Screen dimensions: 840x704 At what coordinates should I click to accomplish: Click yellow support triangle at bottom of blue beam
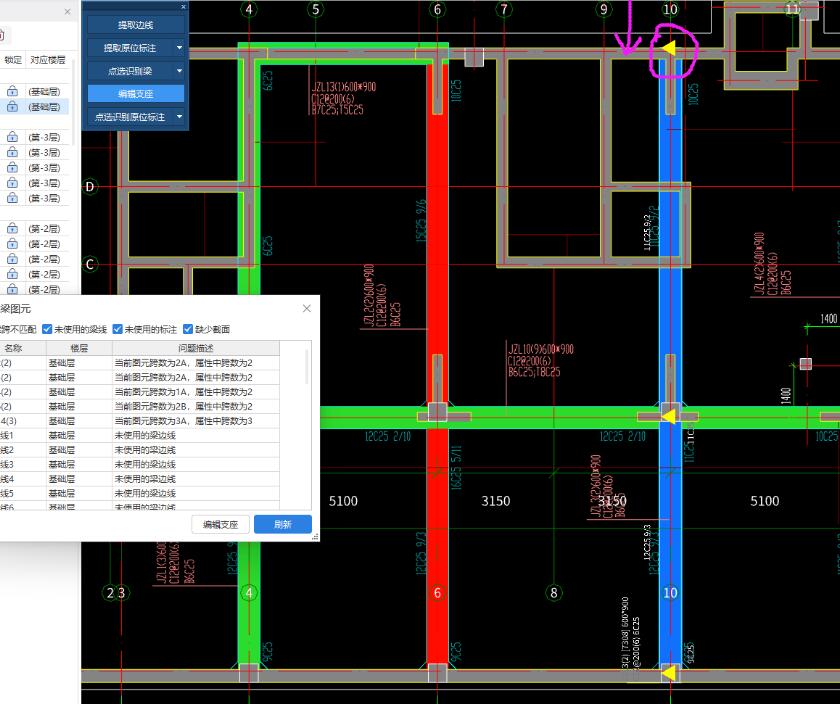click(x=668, y=672)
